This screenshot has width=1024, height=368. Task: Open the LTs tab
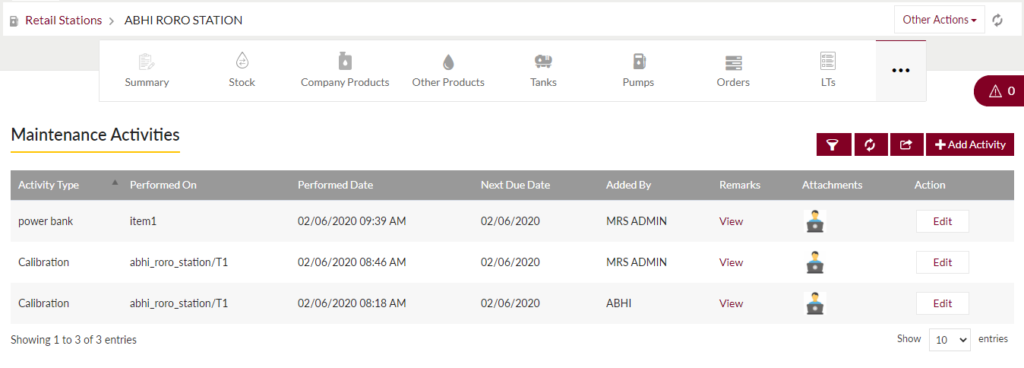tap(828, 70)
